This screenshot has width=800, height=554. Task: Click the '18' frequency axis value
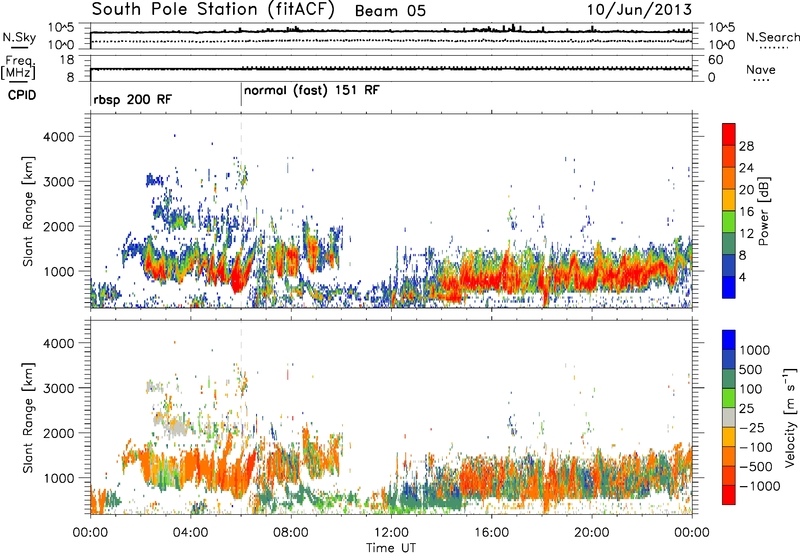click(67, 60)
